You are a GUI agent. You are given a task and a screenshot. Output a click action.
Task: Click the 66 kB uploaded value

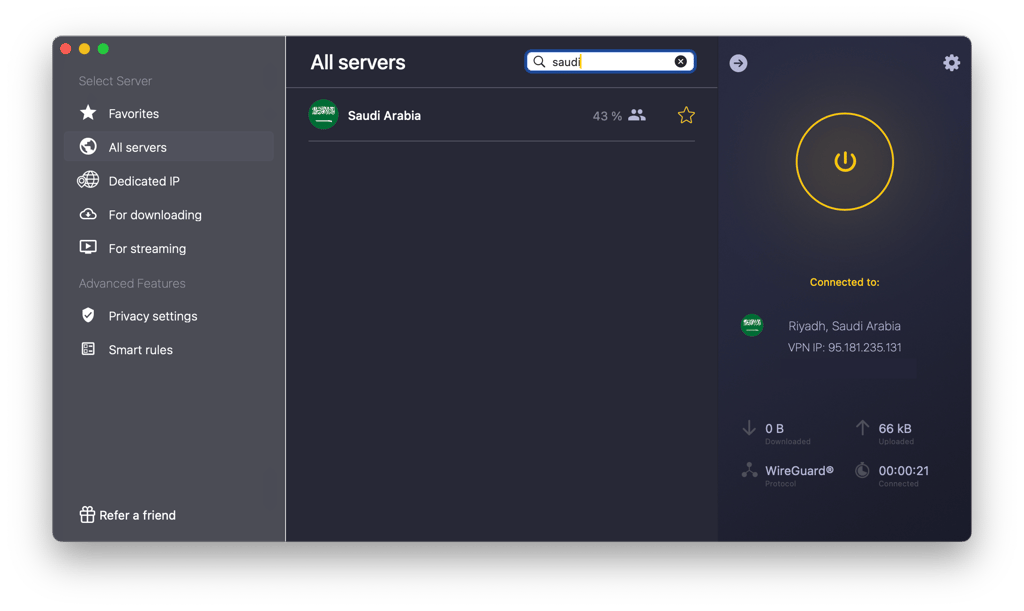(895, 428)
